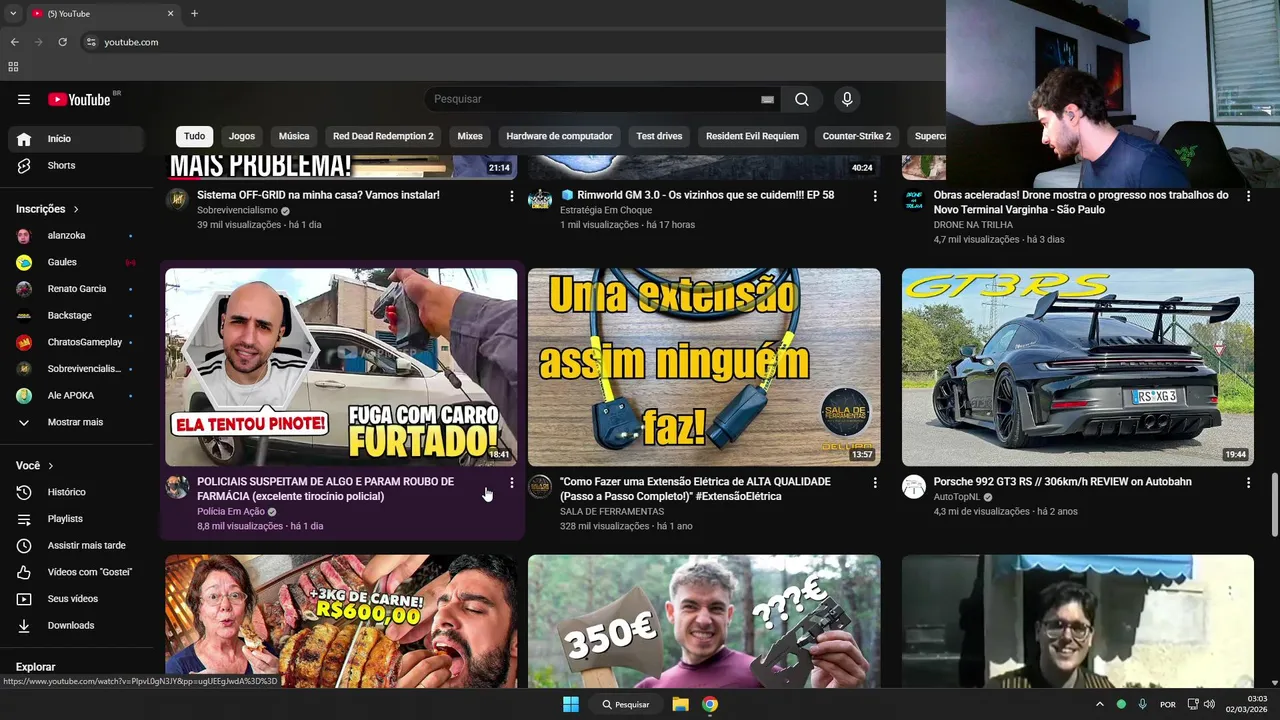Open Estratégia Em Choque channel link
Image resolution: width=1280 pixels, height=720 pixels.
click(x=606, y=211)
